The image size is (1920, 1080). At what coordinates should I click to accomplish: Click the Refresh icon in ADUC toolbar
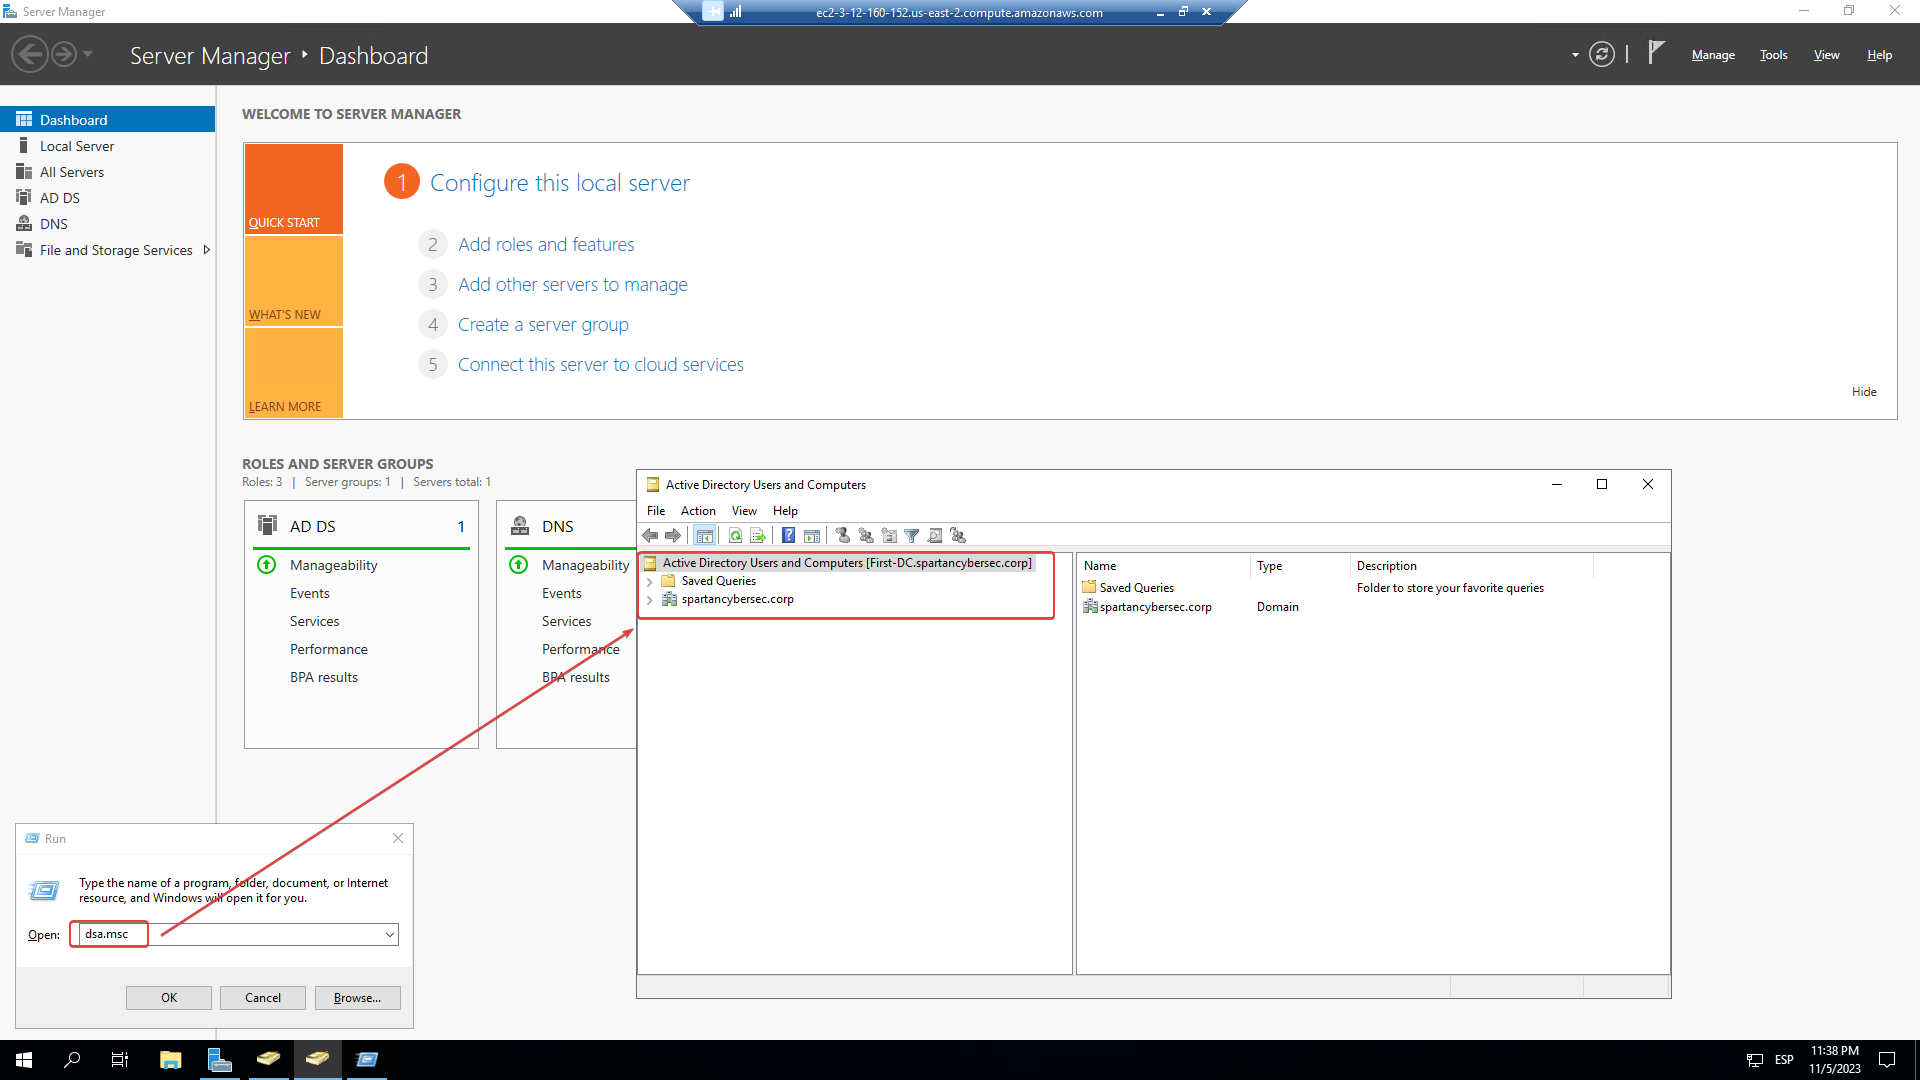pyautogui.click(x=735, y=536)
